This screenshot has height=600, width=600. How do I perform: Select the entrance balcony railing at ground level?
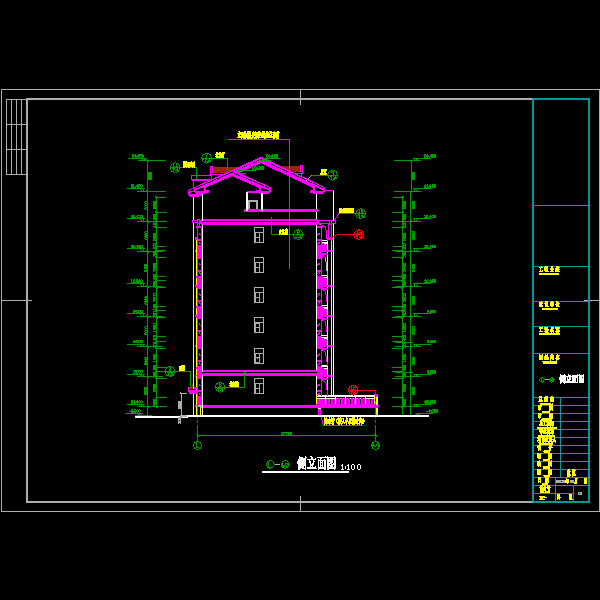point(346,401)
